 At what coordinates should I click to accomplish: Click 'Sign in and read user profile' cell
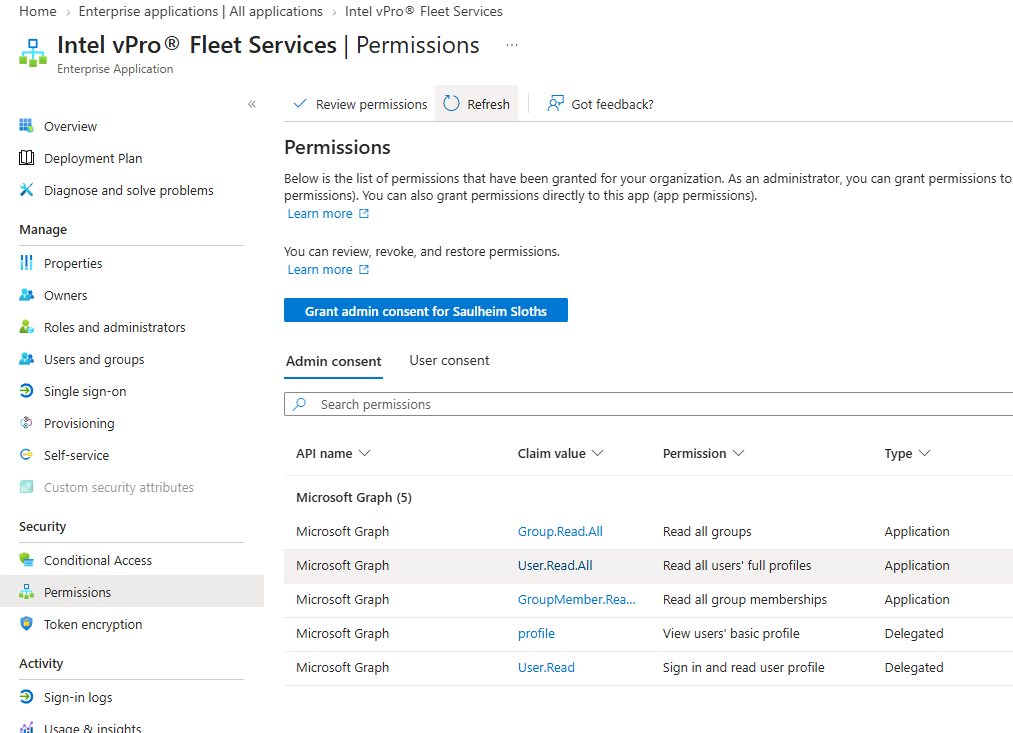[743, 668]
